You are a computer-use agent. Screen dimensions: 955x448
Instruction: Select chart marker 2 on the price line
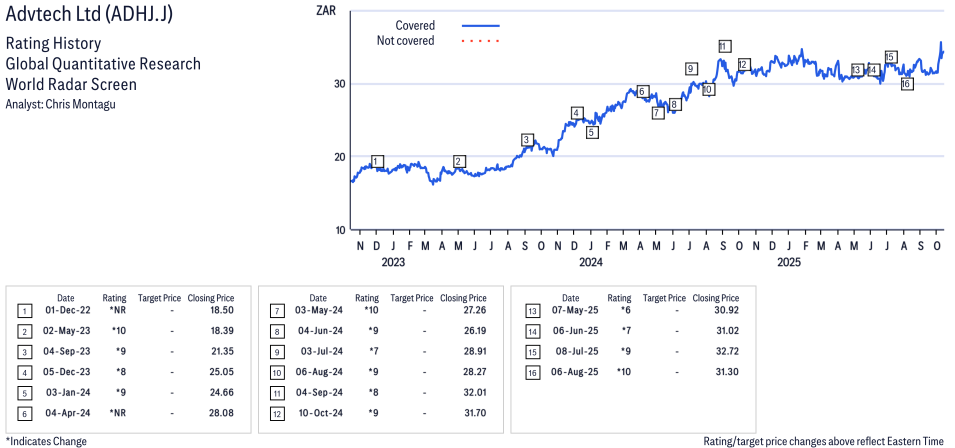click(x=459, y=161)
